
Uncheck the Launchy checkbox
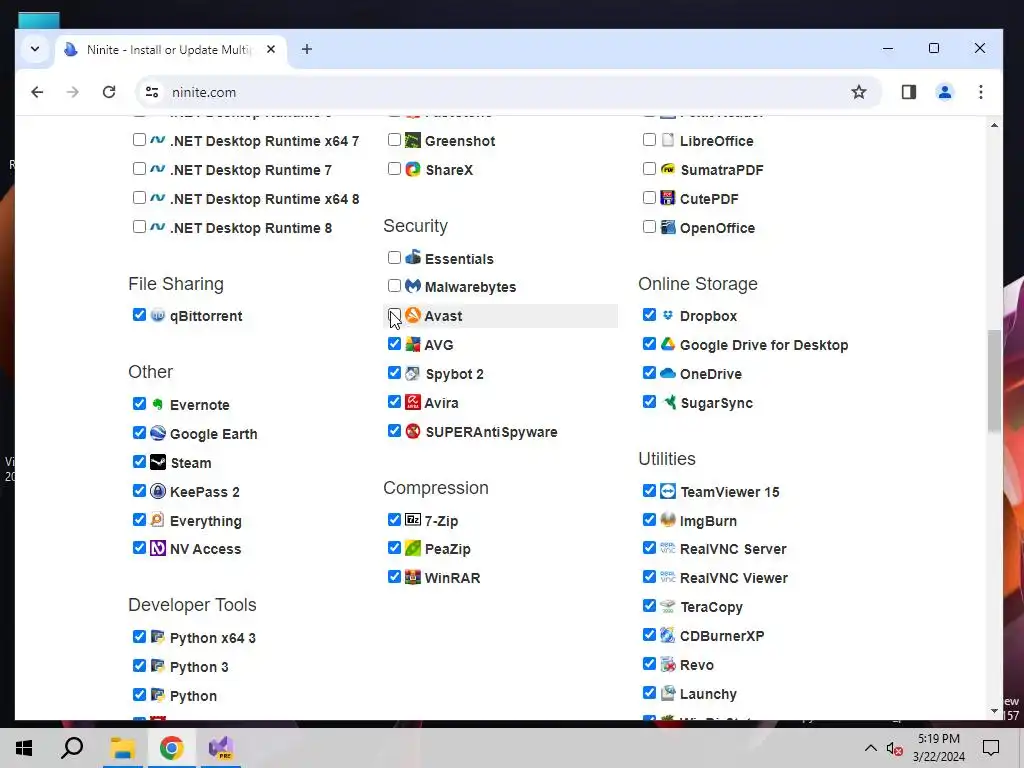[649, 692]
